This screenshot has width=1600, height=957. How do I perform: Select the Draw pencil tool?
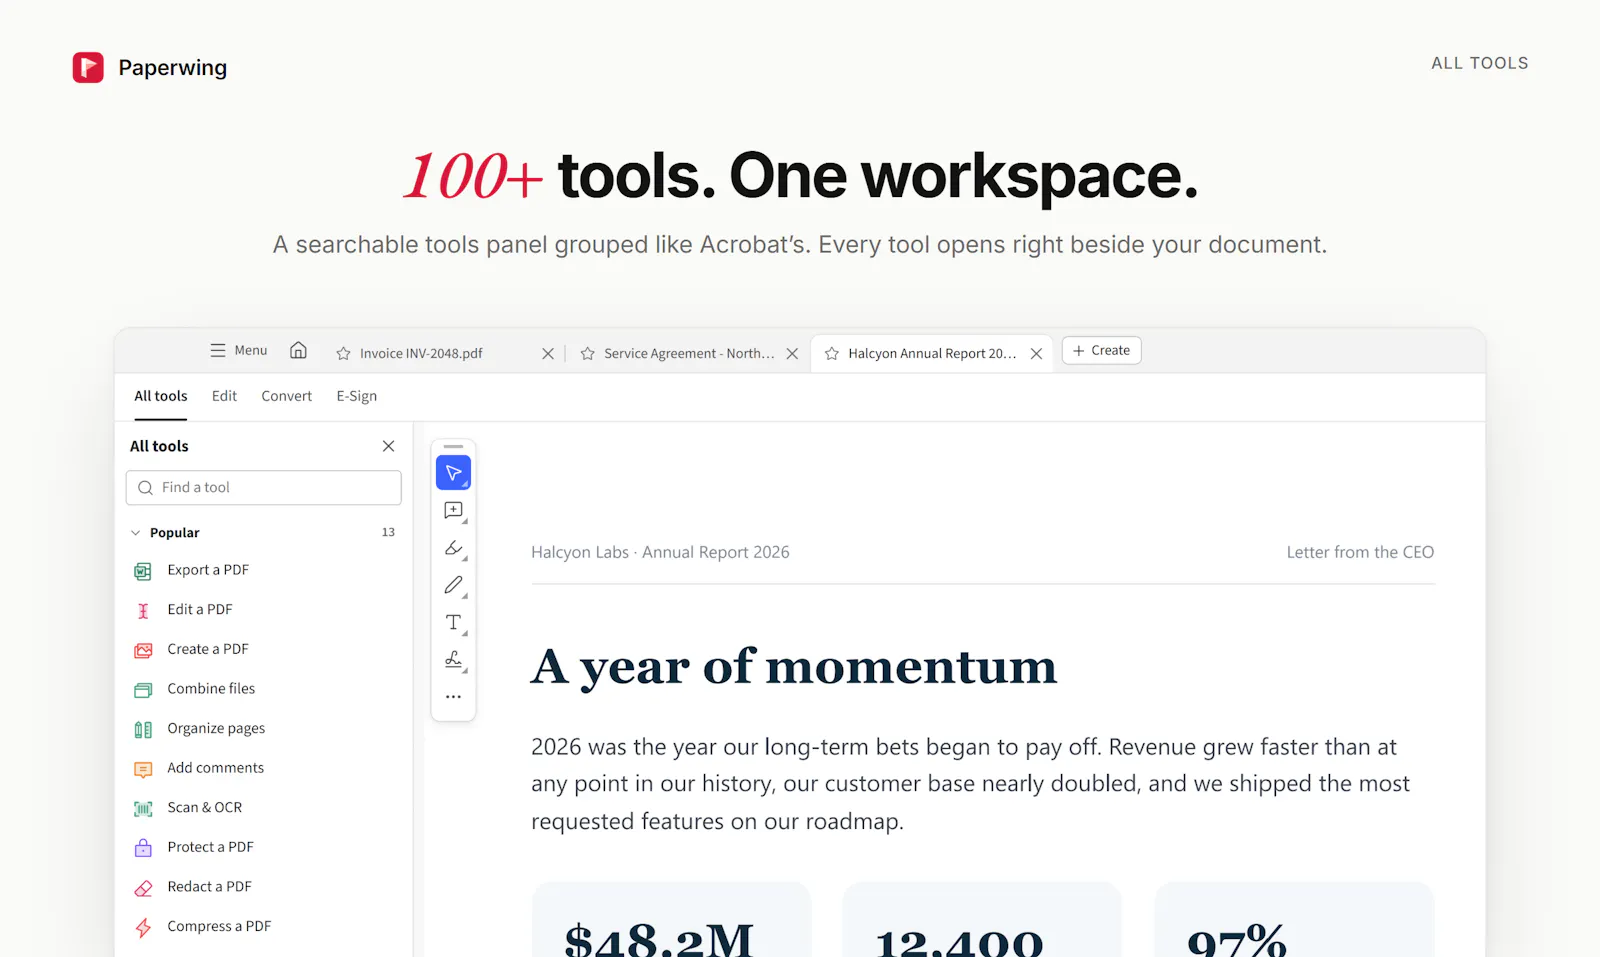click(453, 585)
